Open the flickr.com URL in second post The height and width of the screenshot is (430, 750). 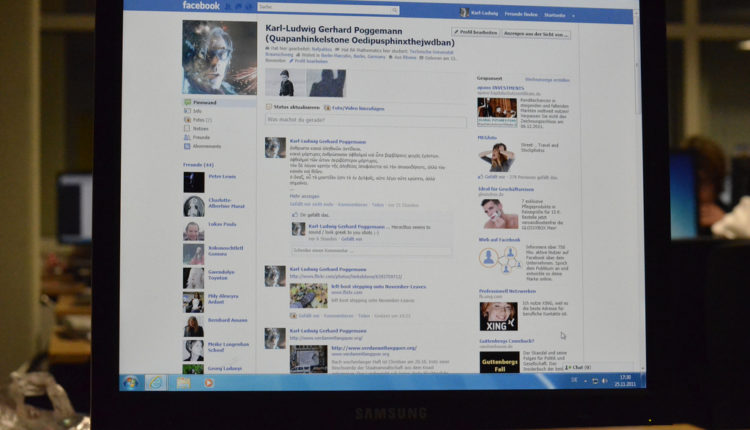click(346, 276)
